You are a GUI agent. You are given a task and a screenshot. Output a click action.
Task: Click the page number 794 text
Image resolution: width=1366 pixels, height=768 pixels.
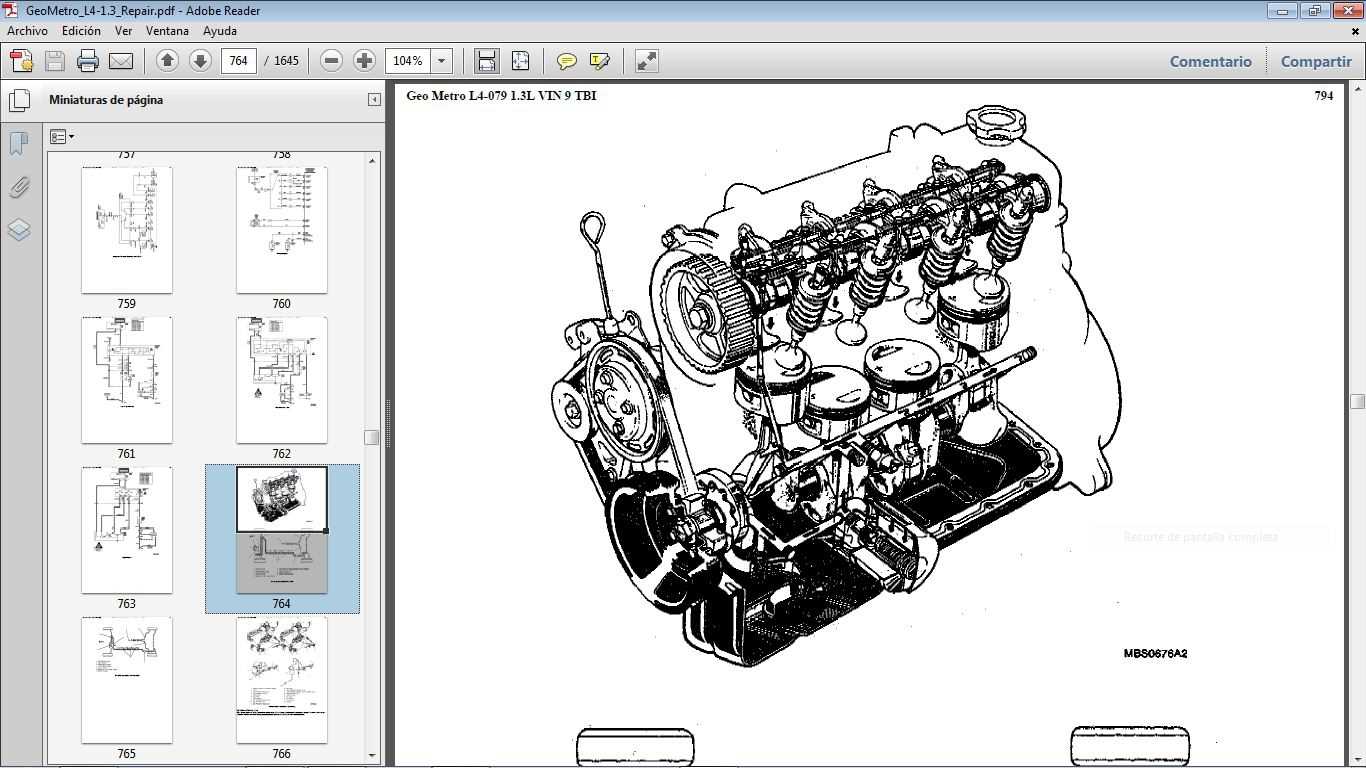pos(1324,96)
